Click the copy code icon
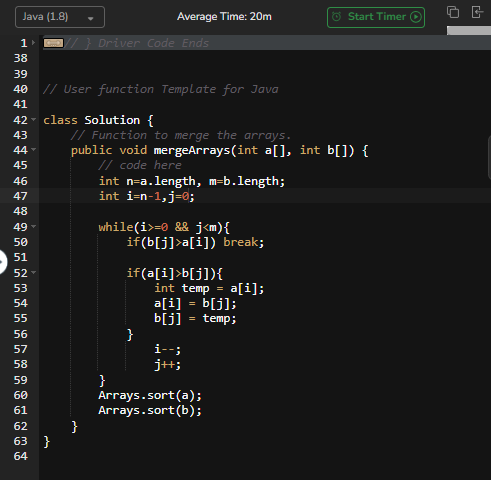Viewport: 491px width, 480px height. tap(453, 12)
